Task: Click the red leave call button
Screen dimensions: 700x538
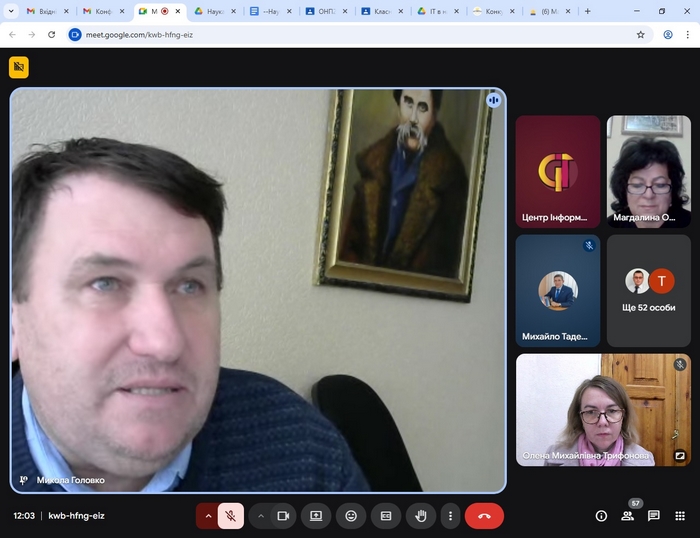Action: click(x=484, y=516)
